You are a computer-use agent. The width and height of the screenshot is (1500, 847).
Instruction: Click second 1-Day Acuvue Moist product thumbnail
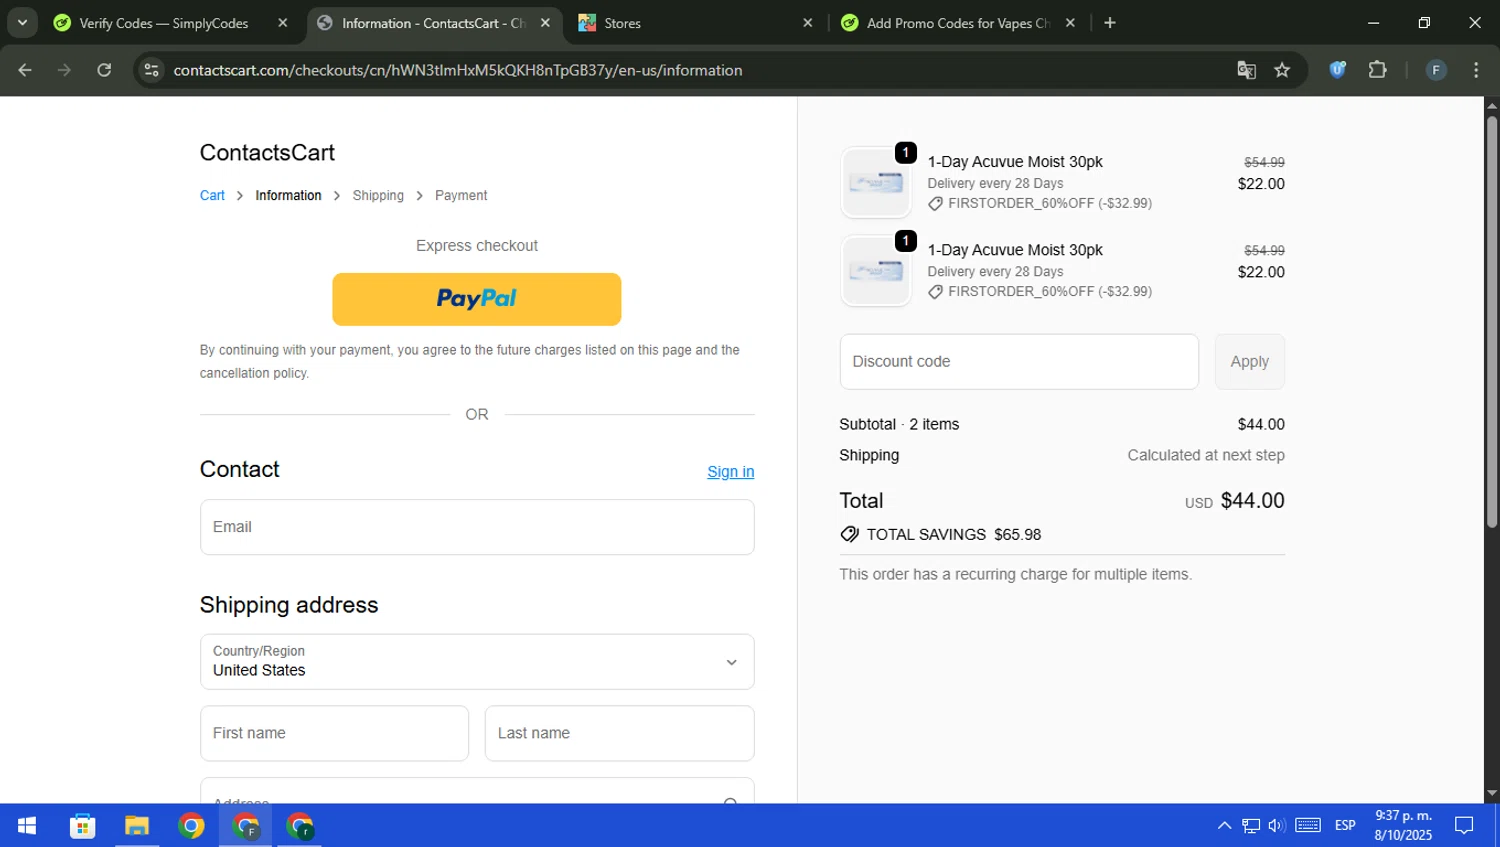(876, 271)
